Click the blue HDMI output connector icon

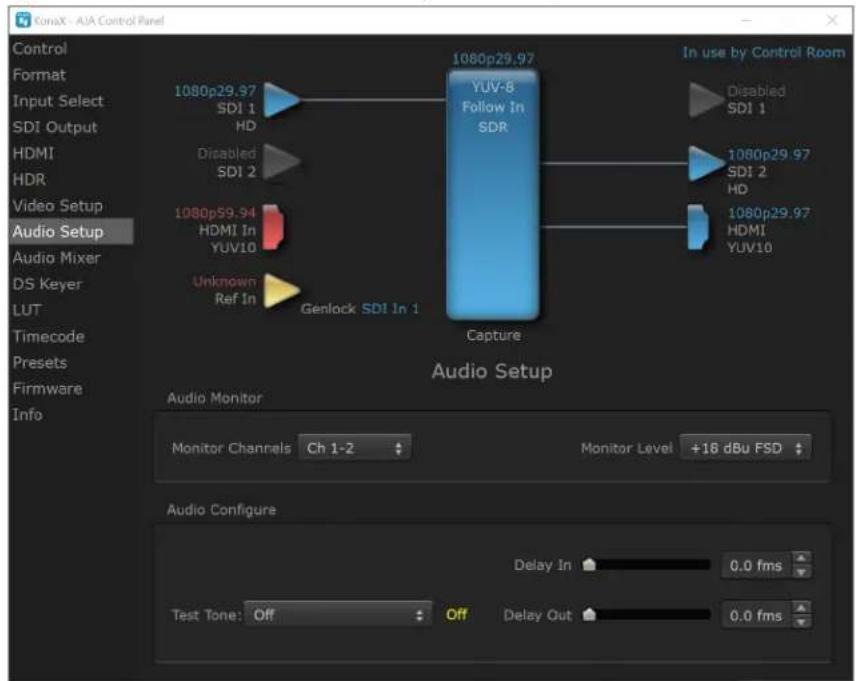[698, 227]
